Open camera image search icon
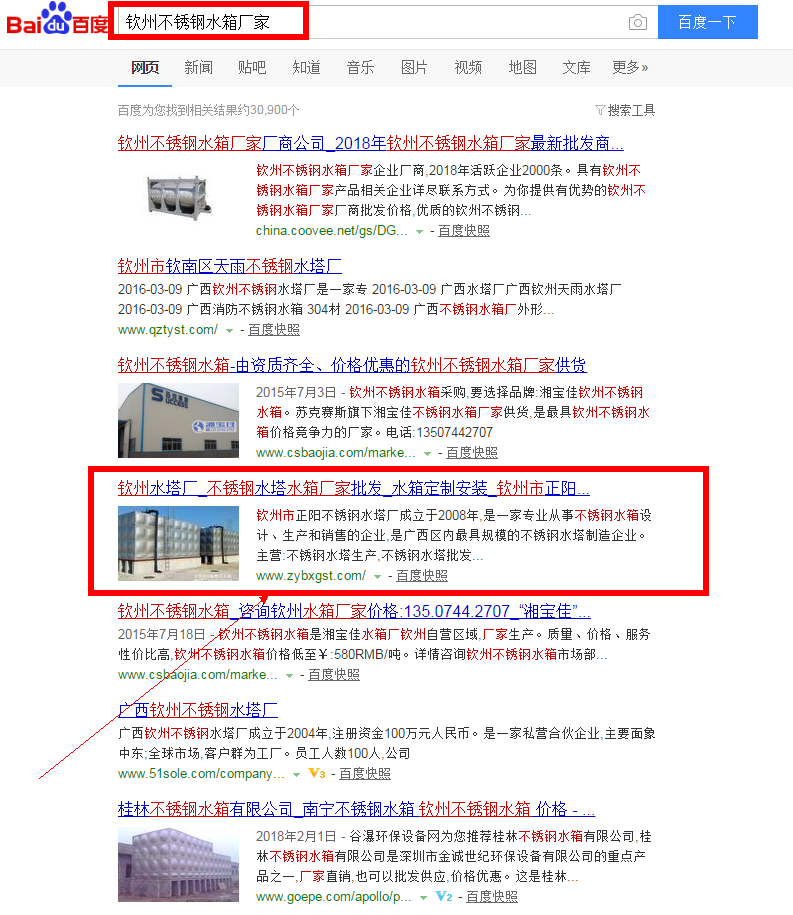Screen dimensions: 793x915 click(638, 22)
